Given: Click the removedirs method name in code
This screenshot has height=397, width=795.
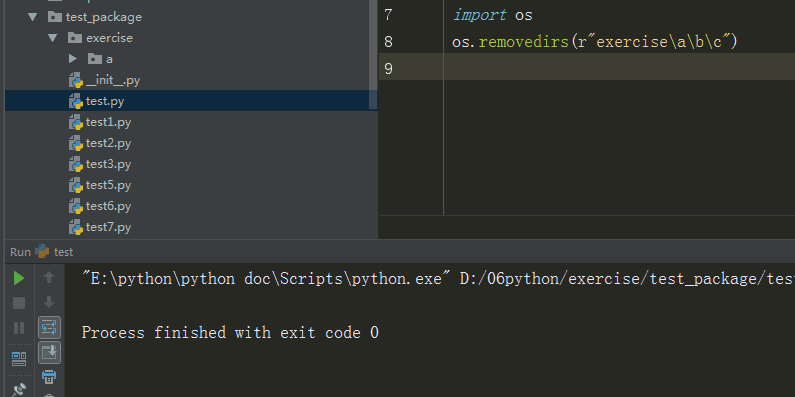Looking at the screenshot, I should pos(524,42).
